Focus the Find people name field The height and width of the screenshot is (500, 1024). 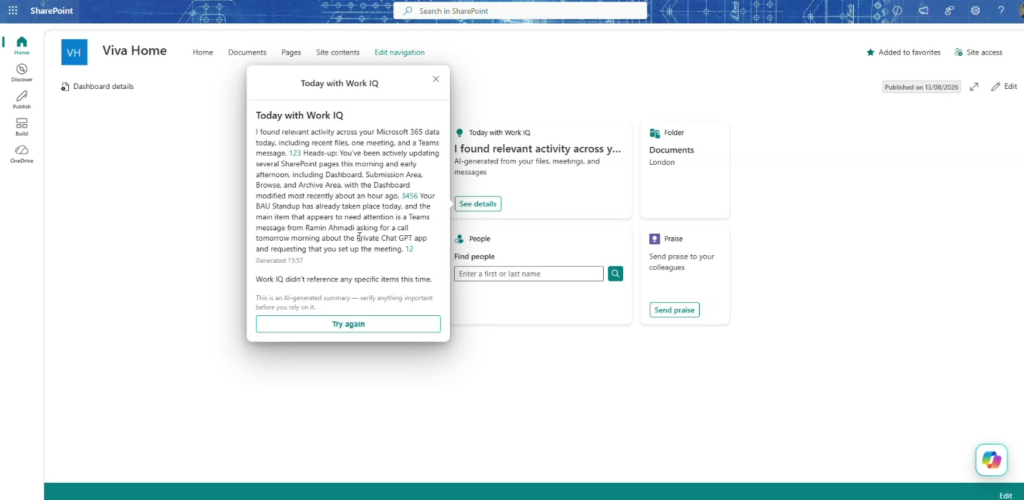[x=529, y=273]
